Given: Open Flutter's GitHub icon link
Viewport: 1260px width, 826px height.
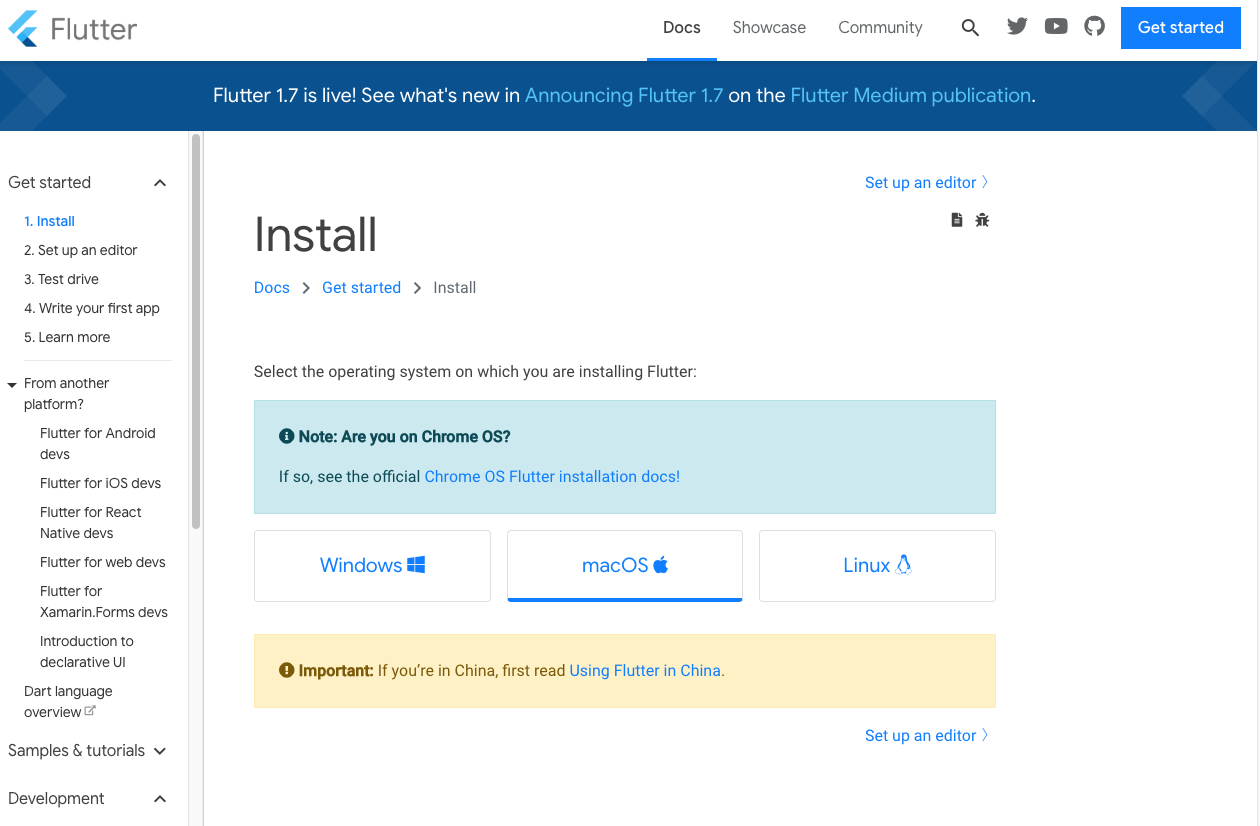Looking at the screenshot, I should (1095, 27).
